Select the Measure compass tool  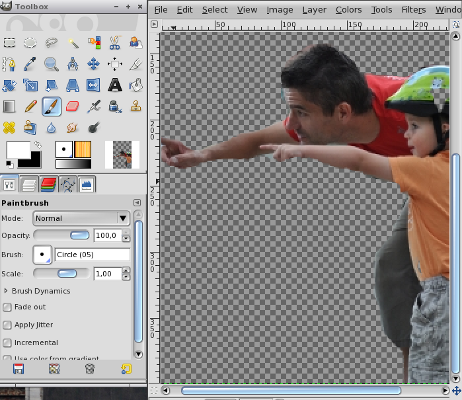click(x=73, y=64)
